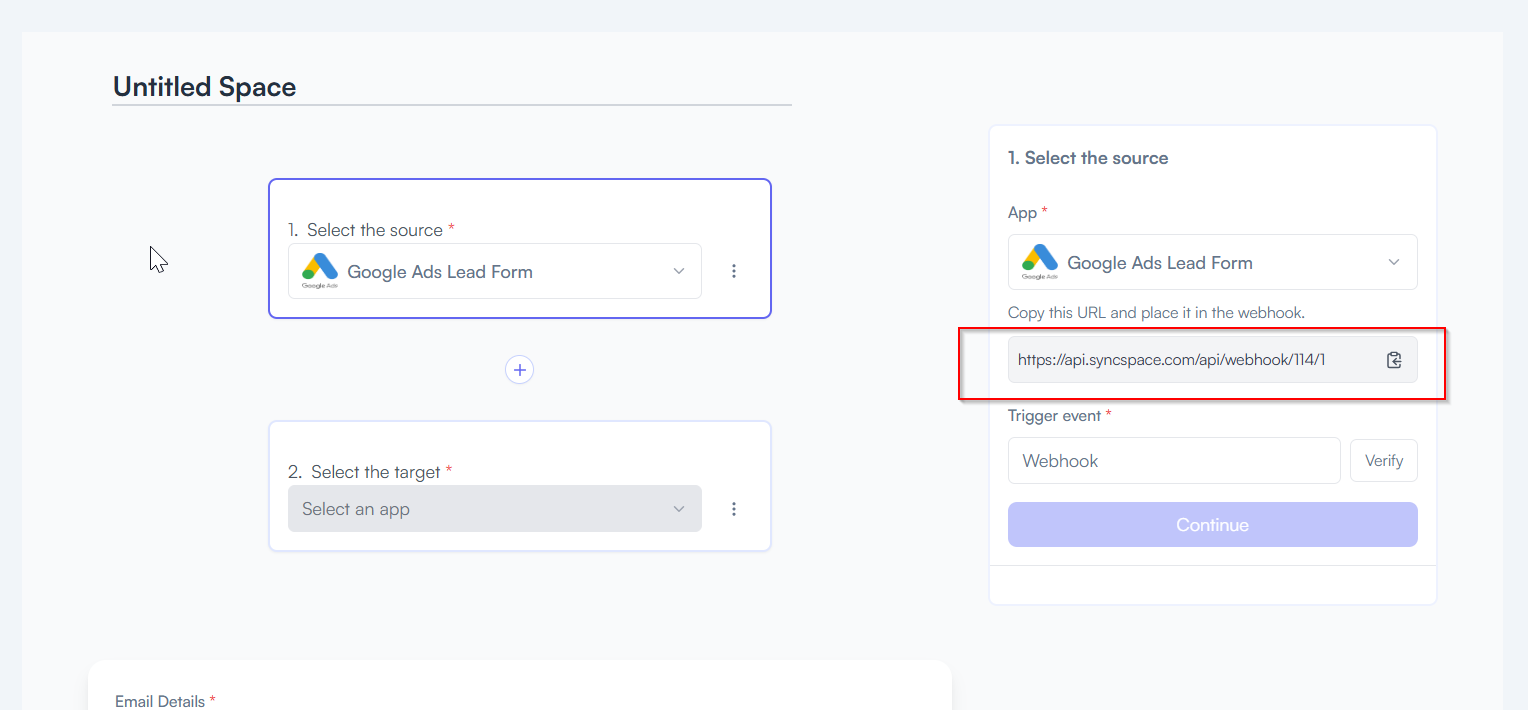Click 'Copy this URL and place it' text
Viewport: 1528px width, 710px height.
click(x=1156, y=313)
